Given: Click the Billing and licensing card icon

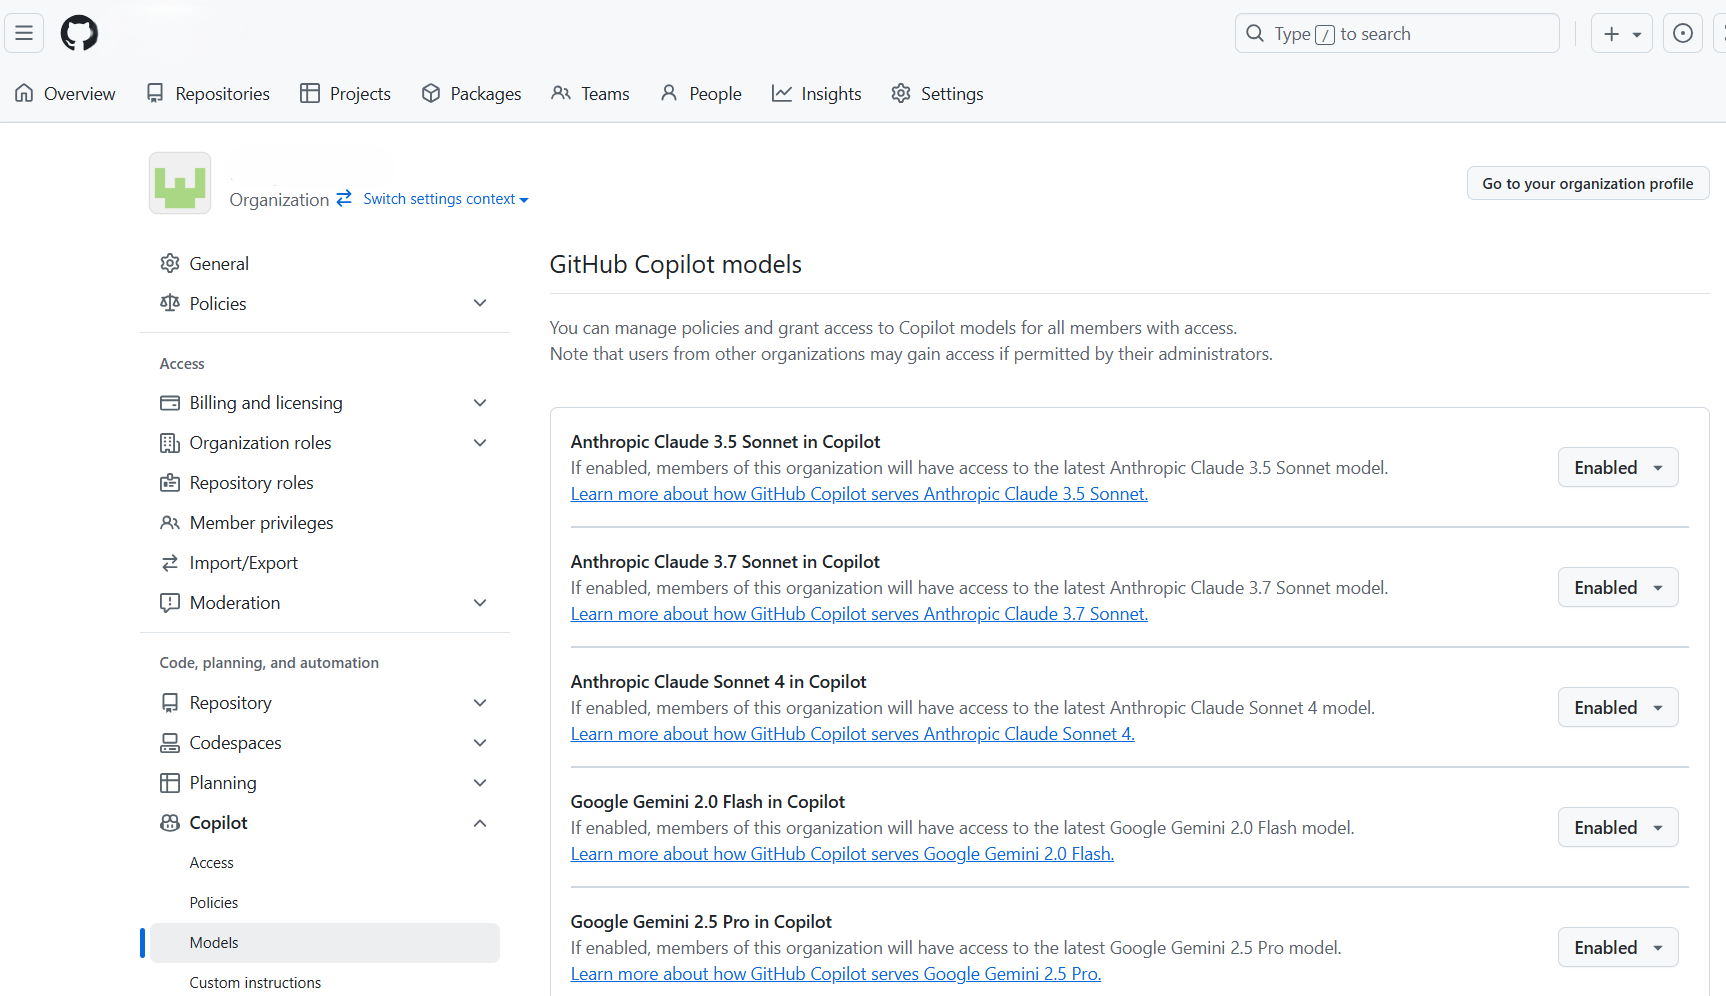Looking at the screenshot, I should click(x=170, y=403).
